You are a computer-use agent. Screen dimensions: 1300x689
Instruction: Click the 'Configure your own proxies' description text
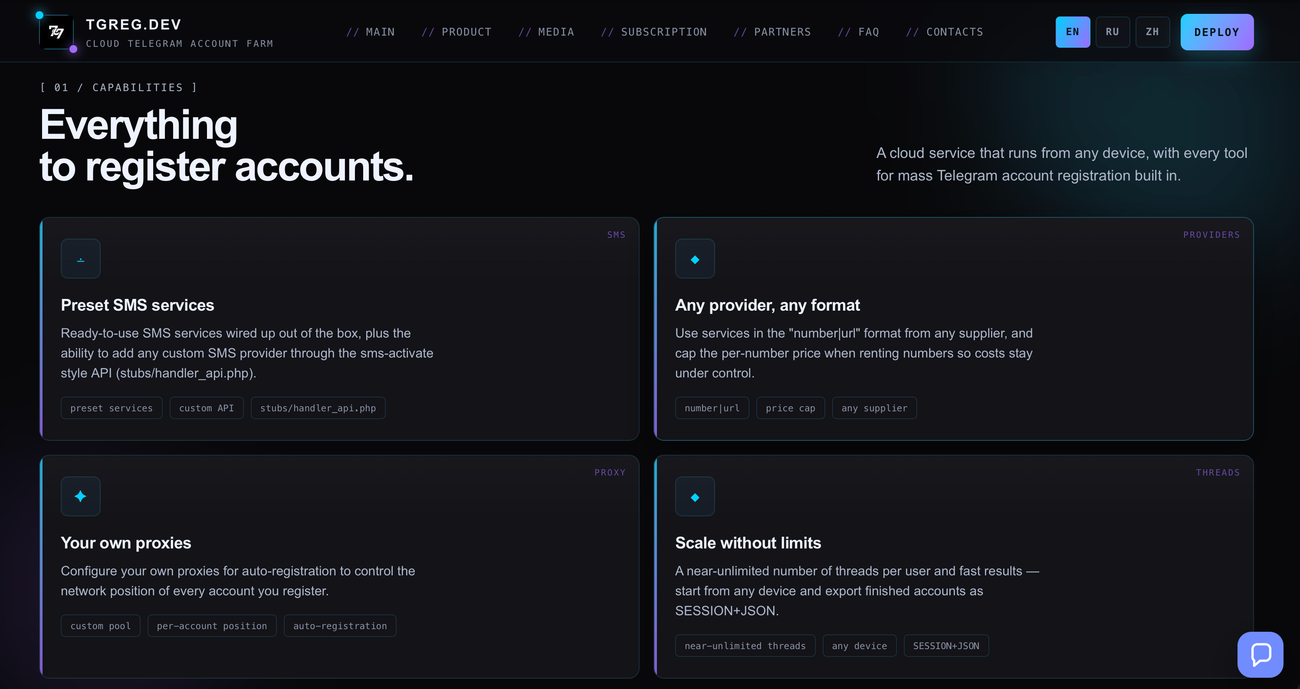click(238, 581)
